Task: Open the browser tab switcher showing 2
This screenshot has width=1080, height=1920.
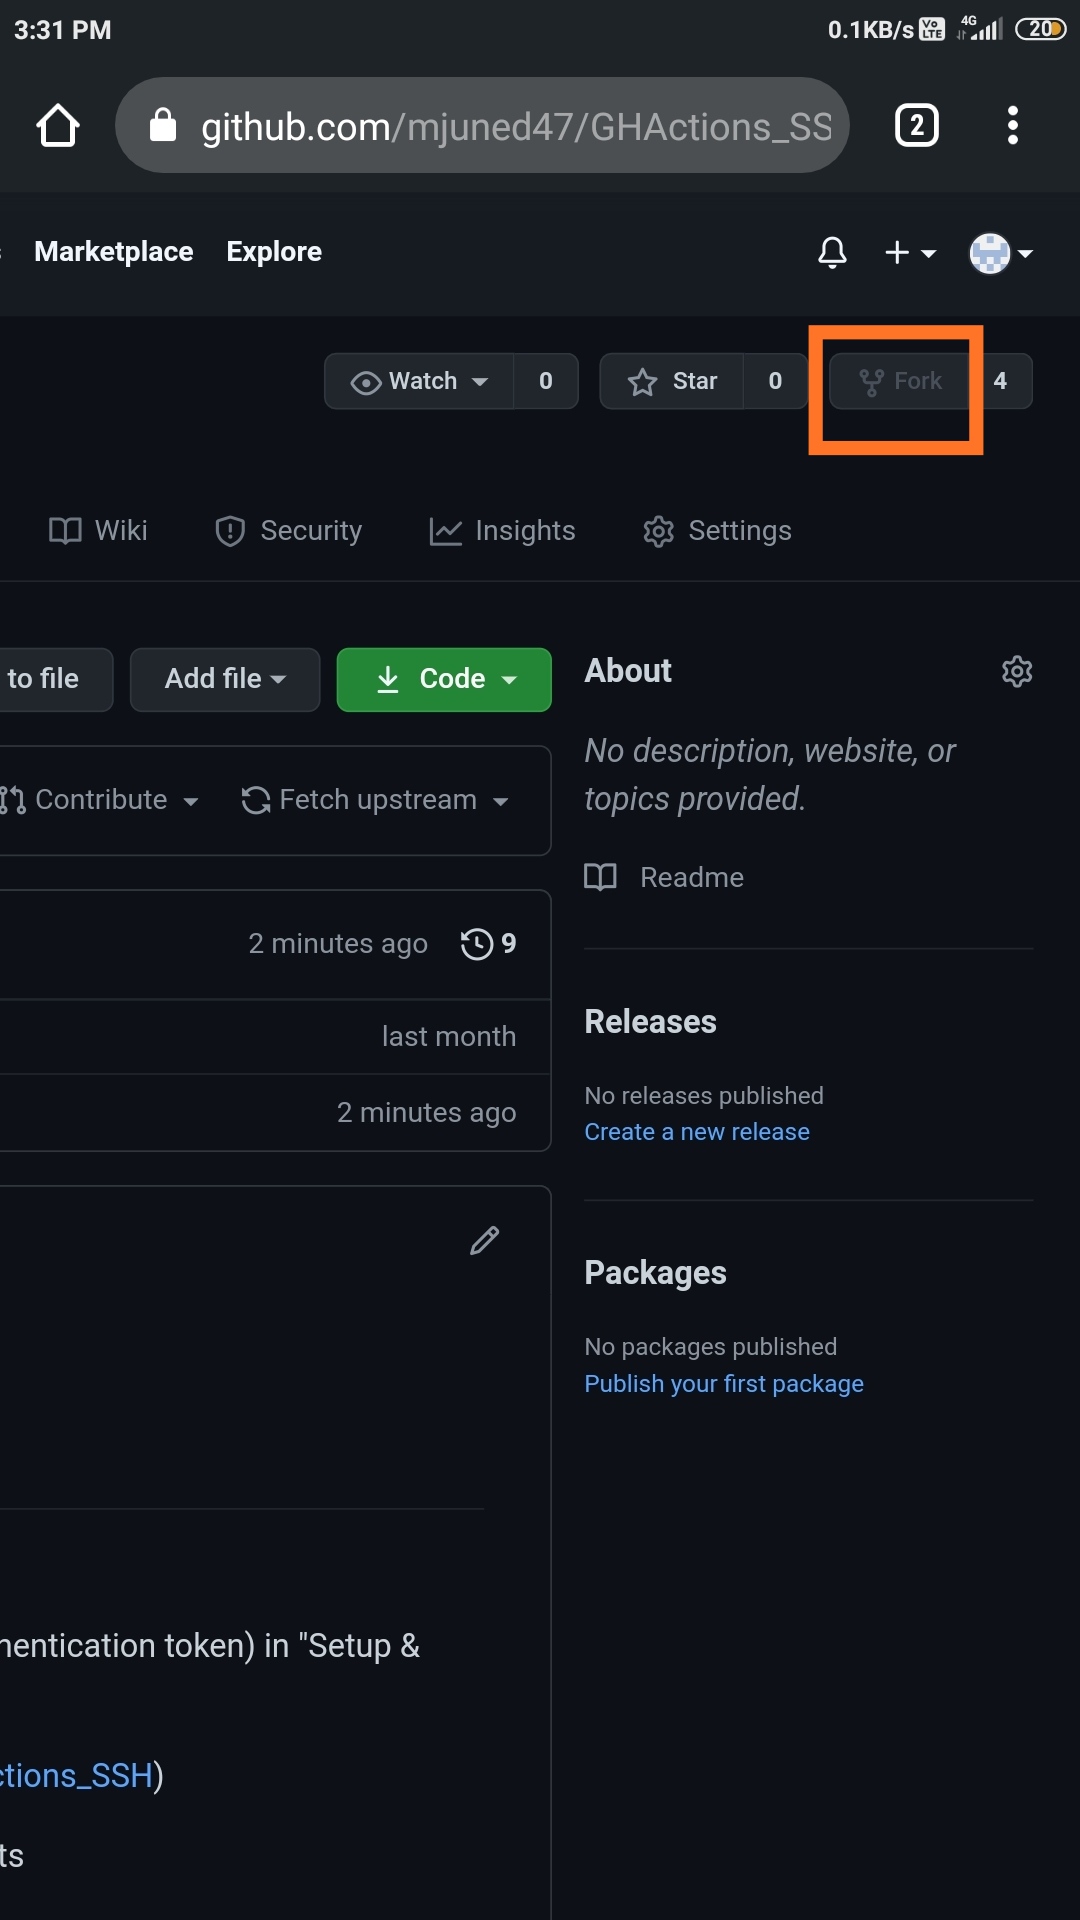Action: [916, 125]
